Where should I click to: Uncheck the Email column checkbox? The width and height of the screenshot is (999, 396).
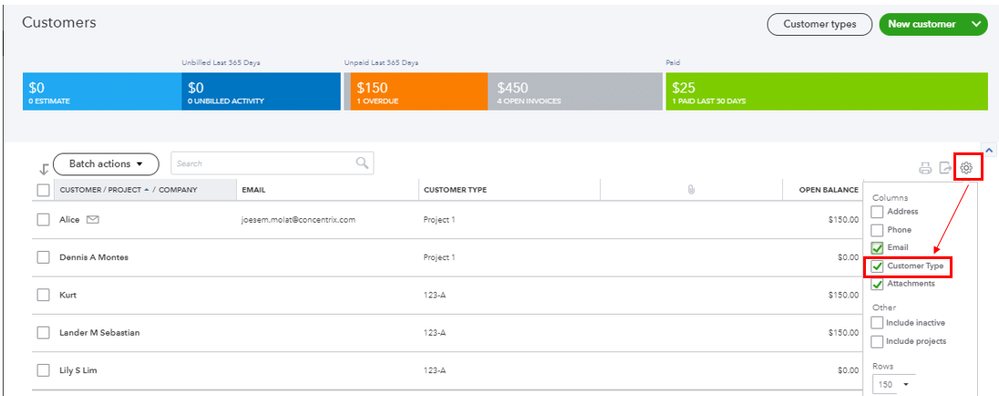pyautogui.click(x=877, y=248)
